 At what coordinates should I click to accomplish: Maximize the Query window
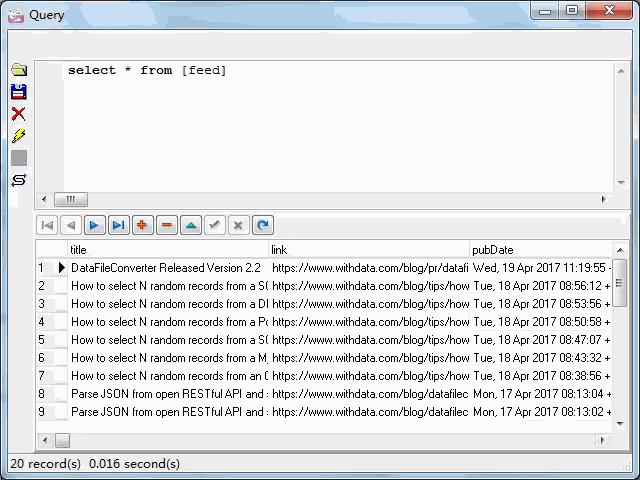[572, 10]
